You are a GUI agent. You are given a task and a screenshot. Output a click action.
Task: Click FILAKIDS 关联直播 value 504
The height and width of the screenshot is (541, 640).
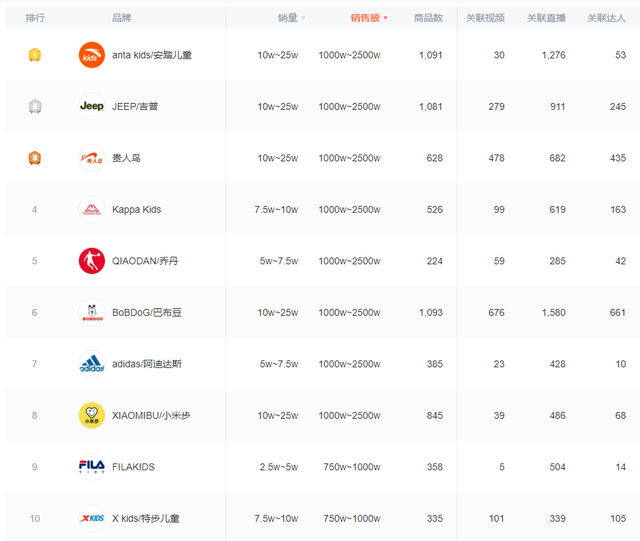pos(558,467)
